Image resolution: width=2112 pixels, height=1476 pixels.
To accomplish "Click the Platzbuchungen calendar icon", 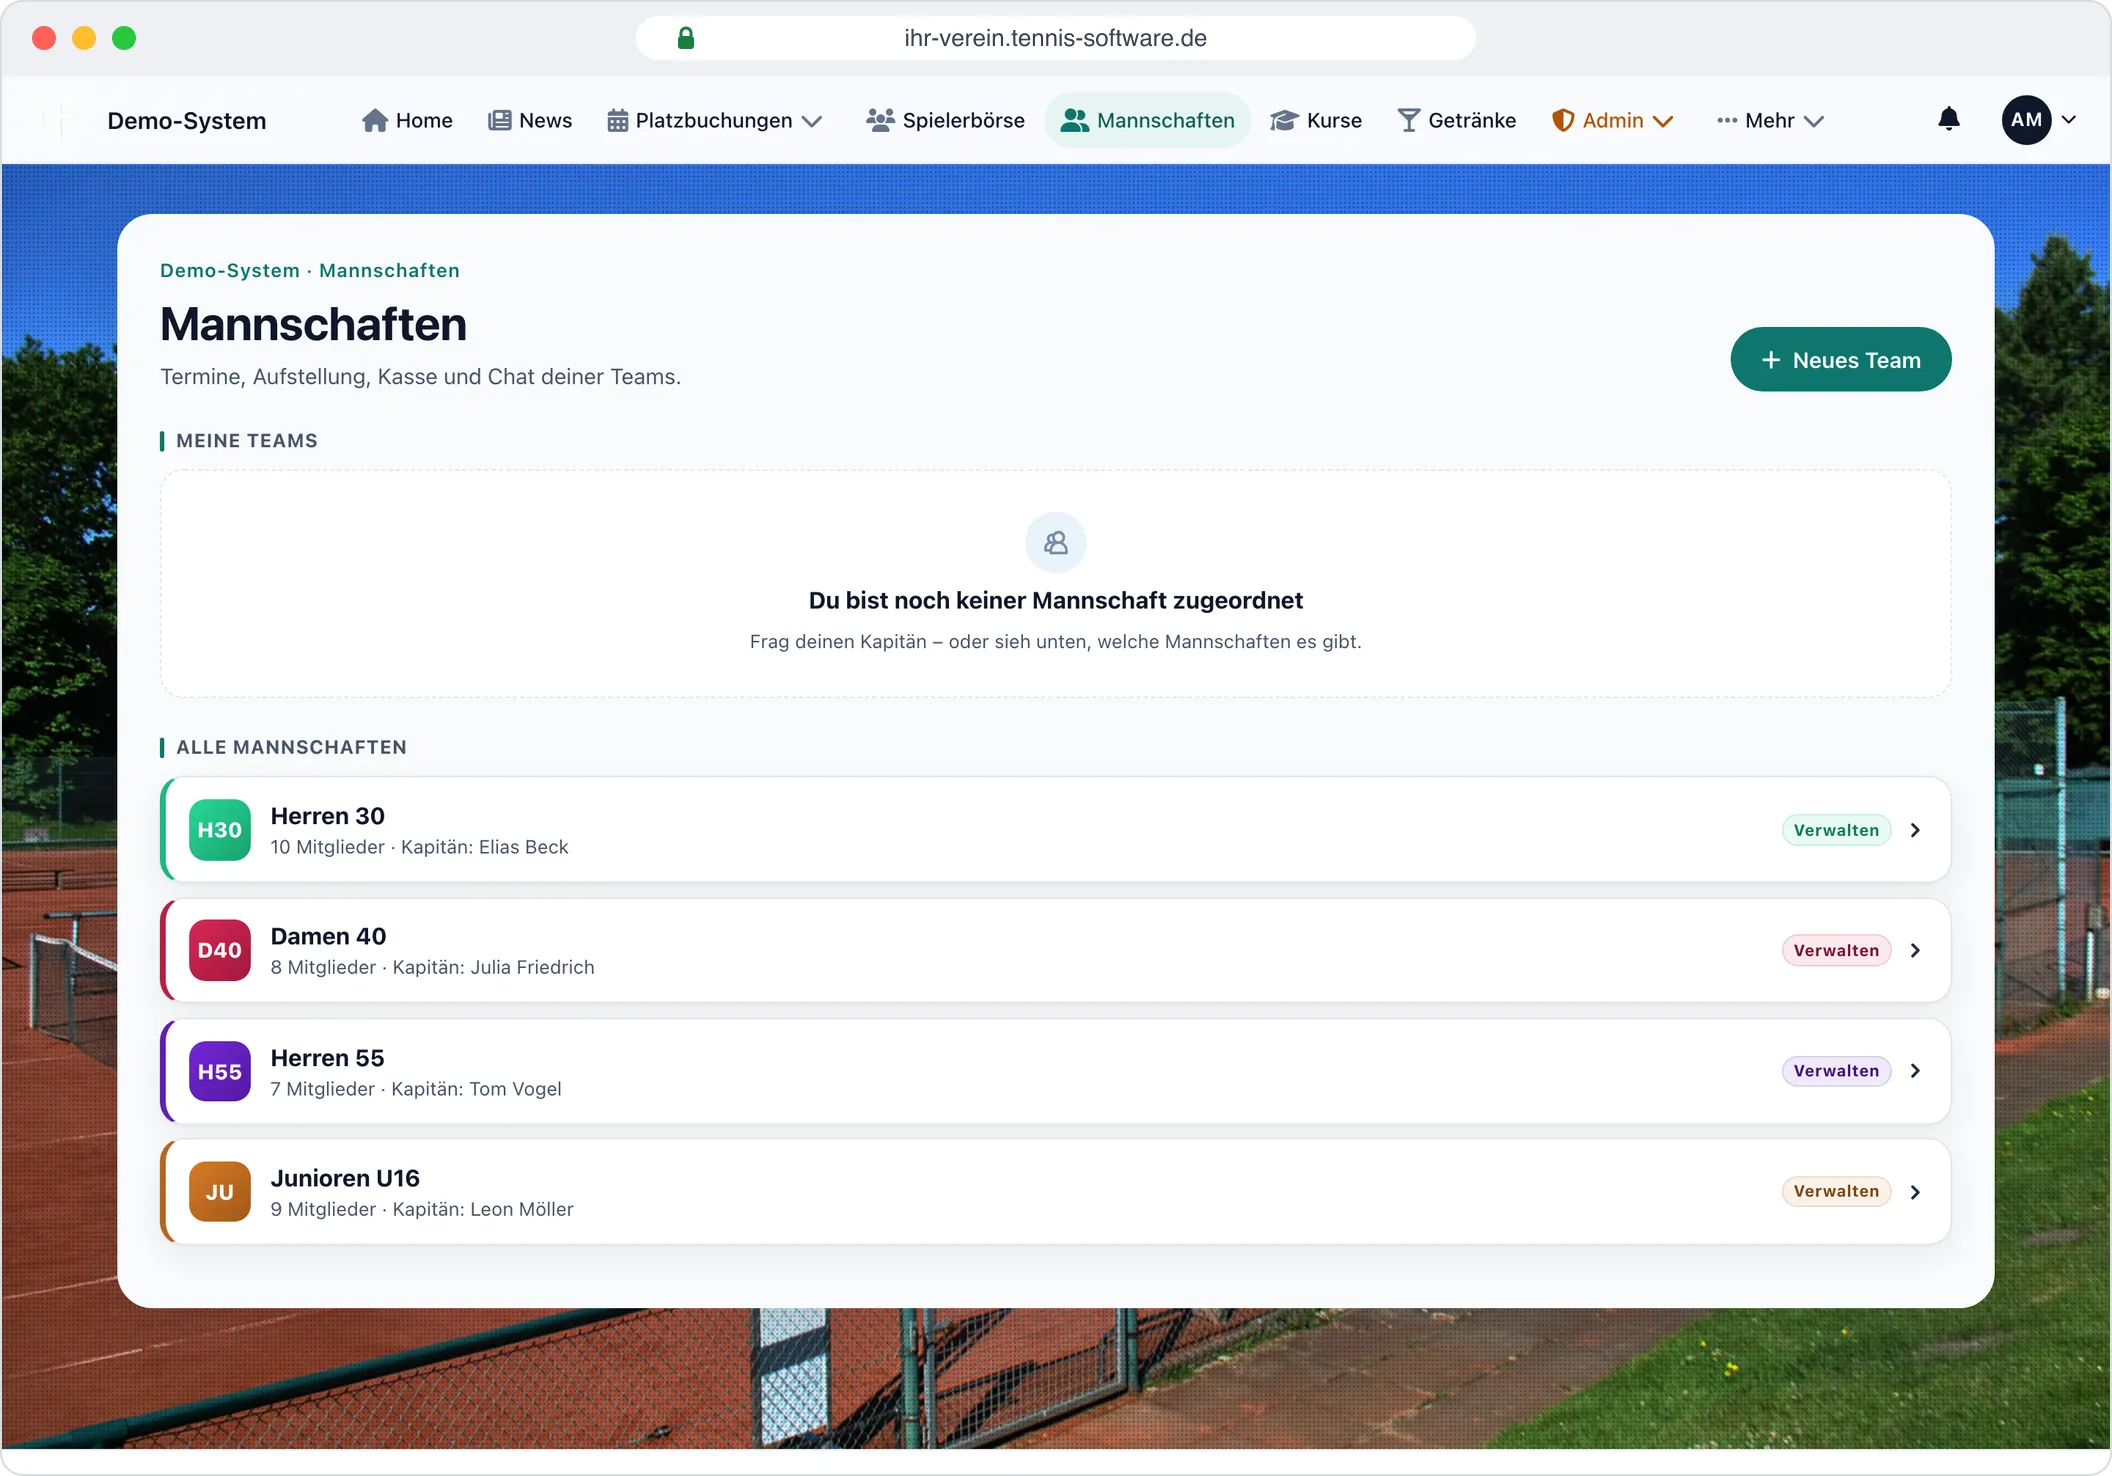I will pos(618,121).
